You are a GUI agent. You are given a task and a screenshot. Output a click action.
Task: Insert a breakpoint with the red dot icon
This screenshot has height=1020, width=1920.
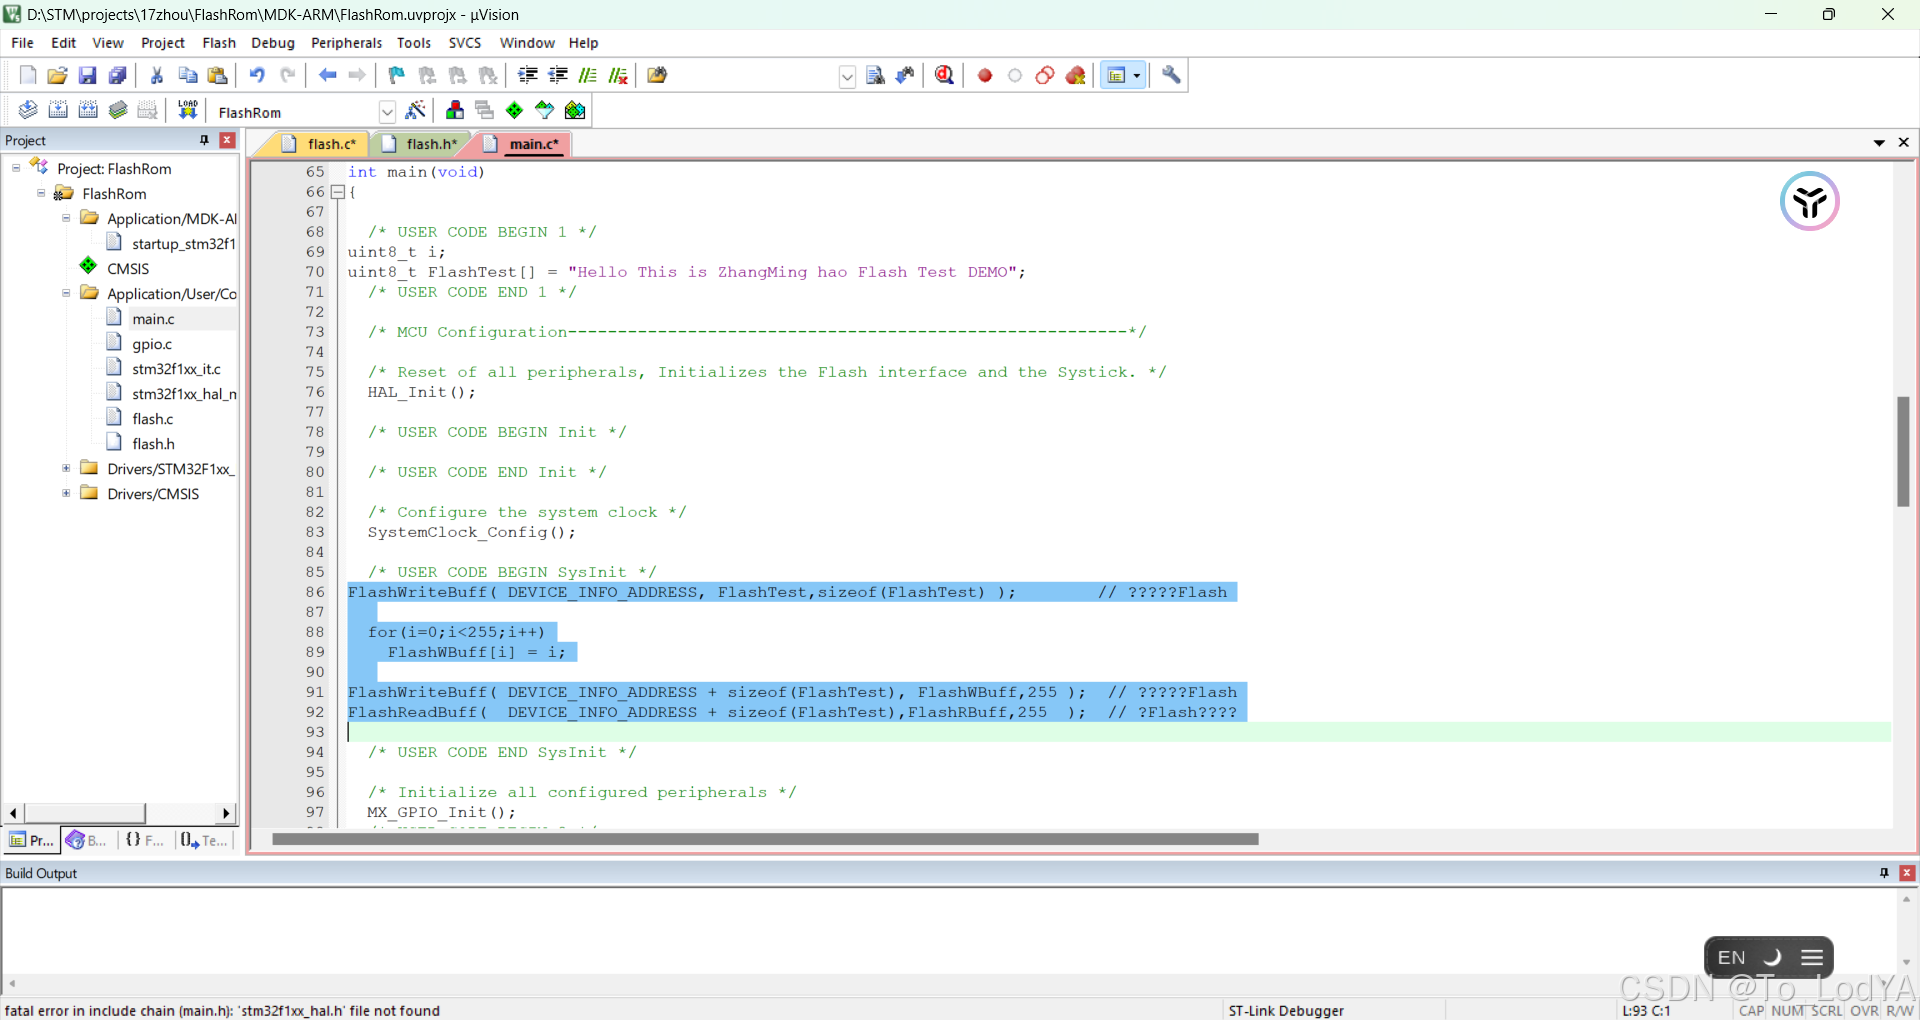point(985,75)
